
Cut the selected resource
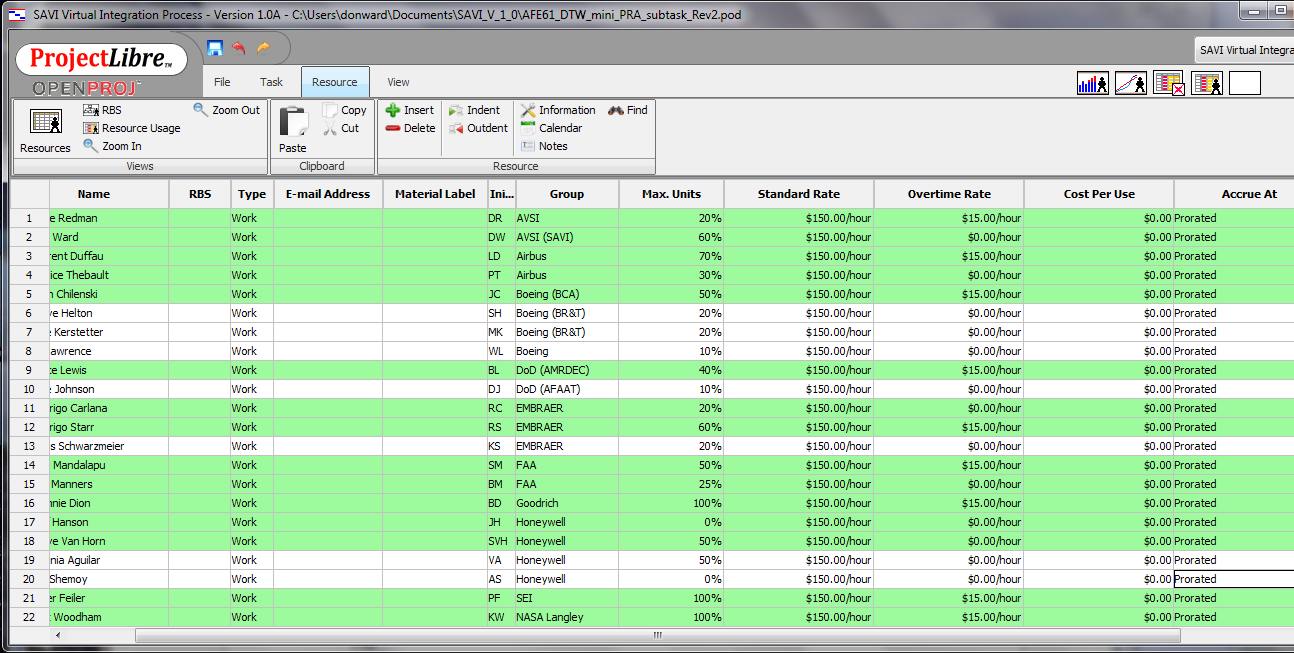pos(341,128)
